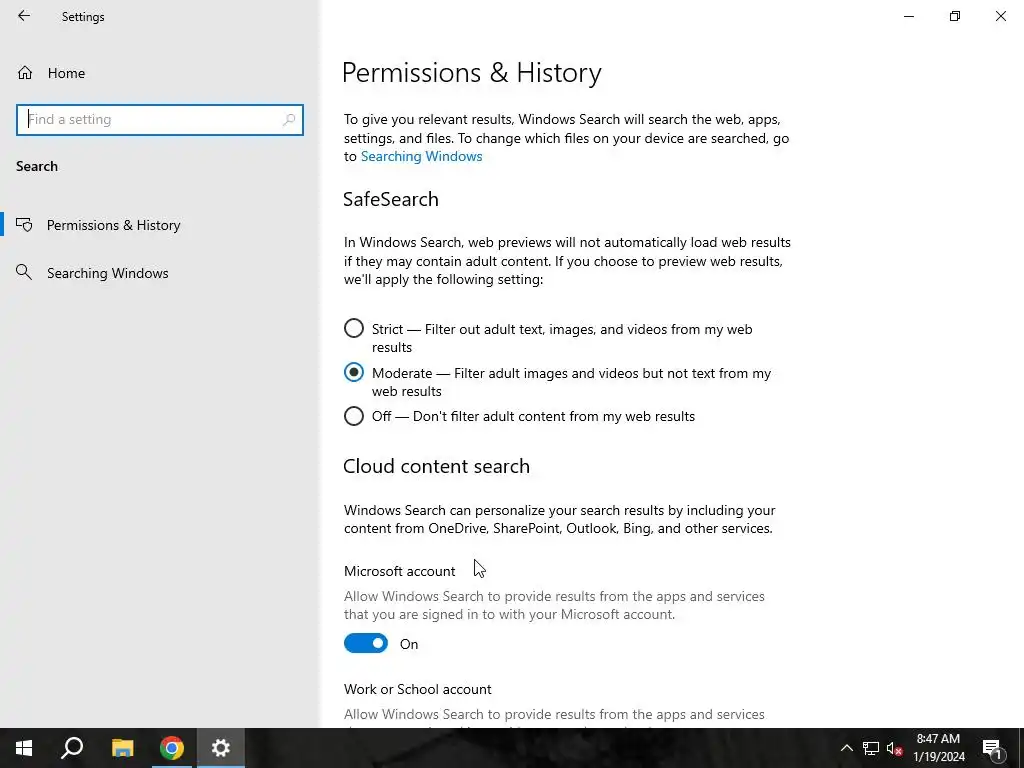The width and height of the screenshot is (1024, 768).
Task: Click the muted volume tray icon
Action: click(x=894, y=748)
